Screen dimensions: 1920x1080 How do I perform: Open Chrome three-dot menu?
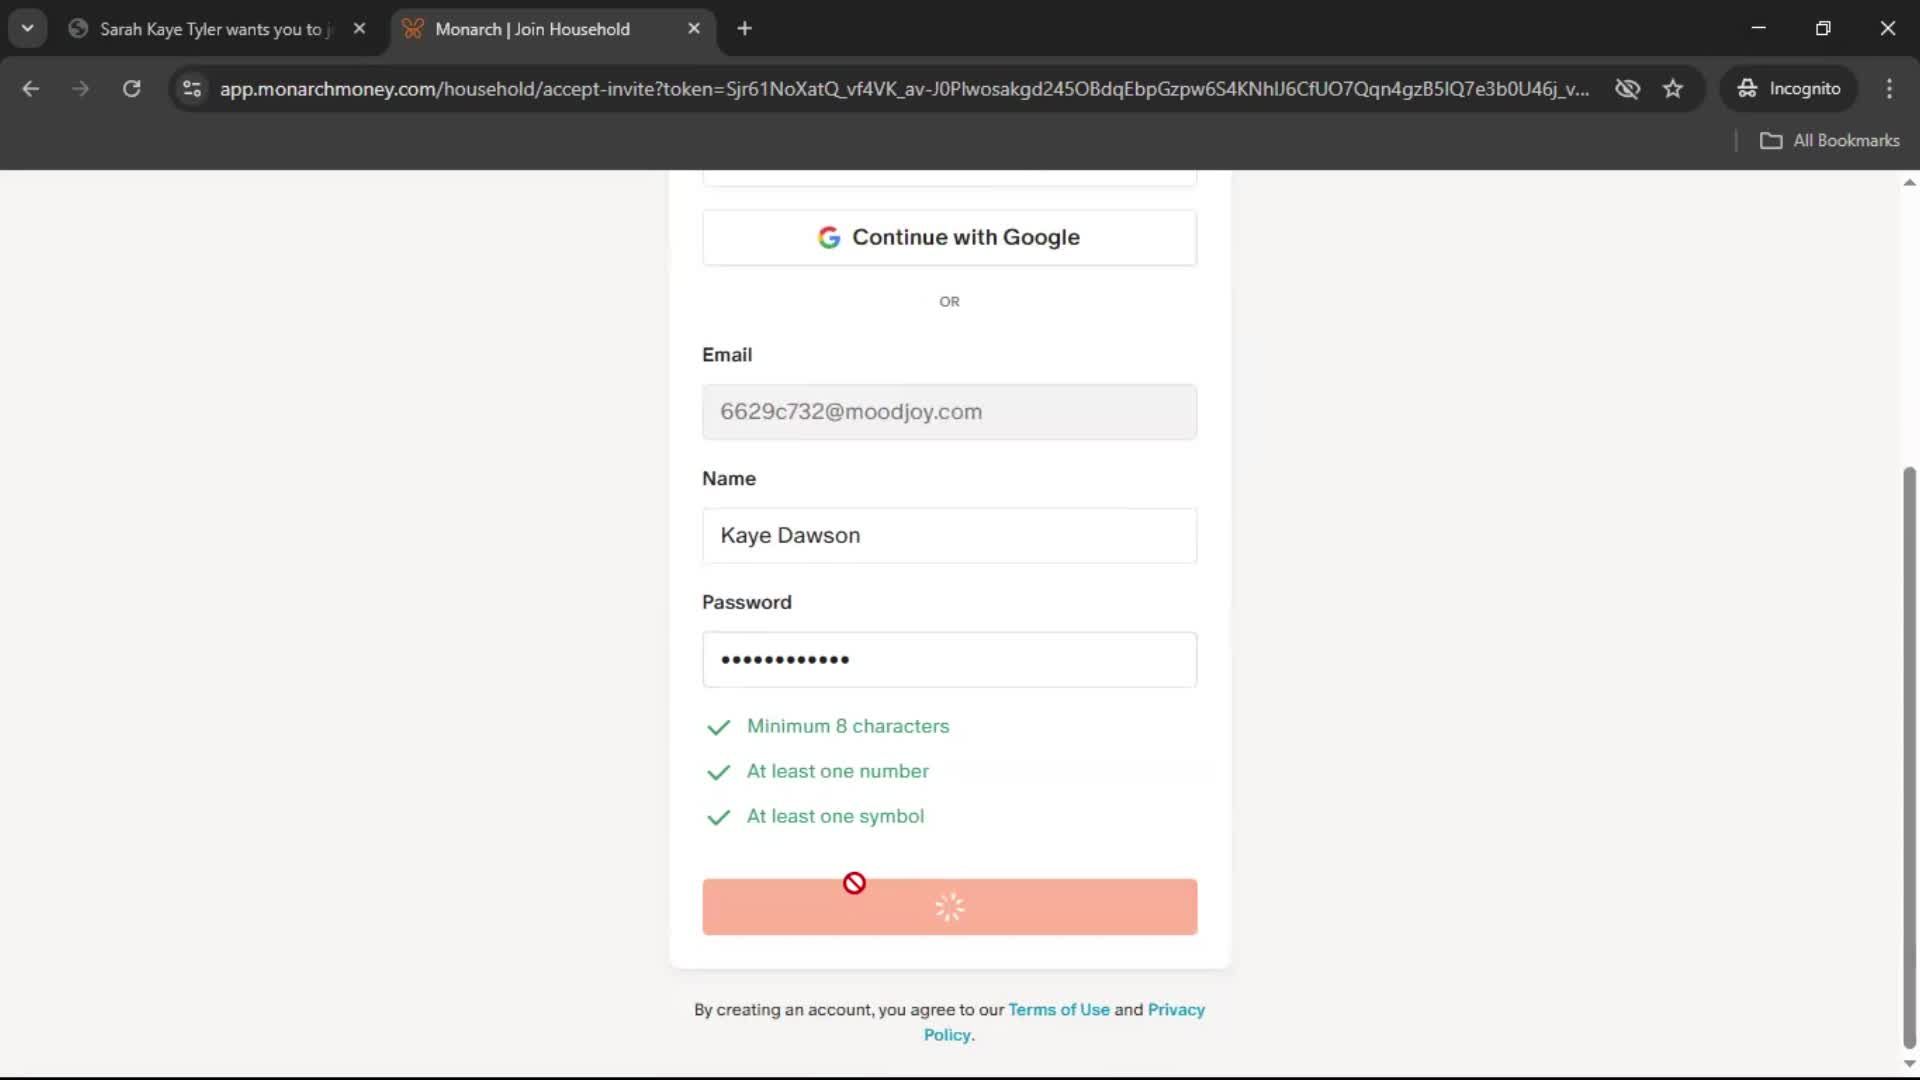click(x=1889, y=89)
